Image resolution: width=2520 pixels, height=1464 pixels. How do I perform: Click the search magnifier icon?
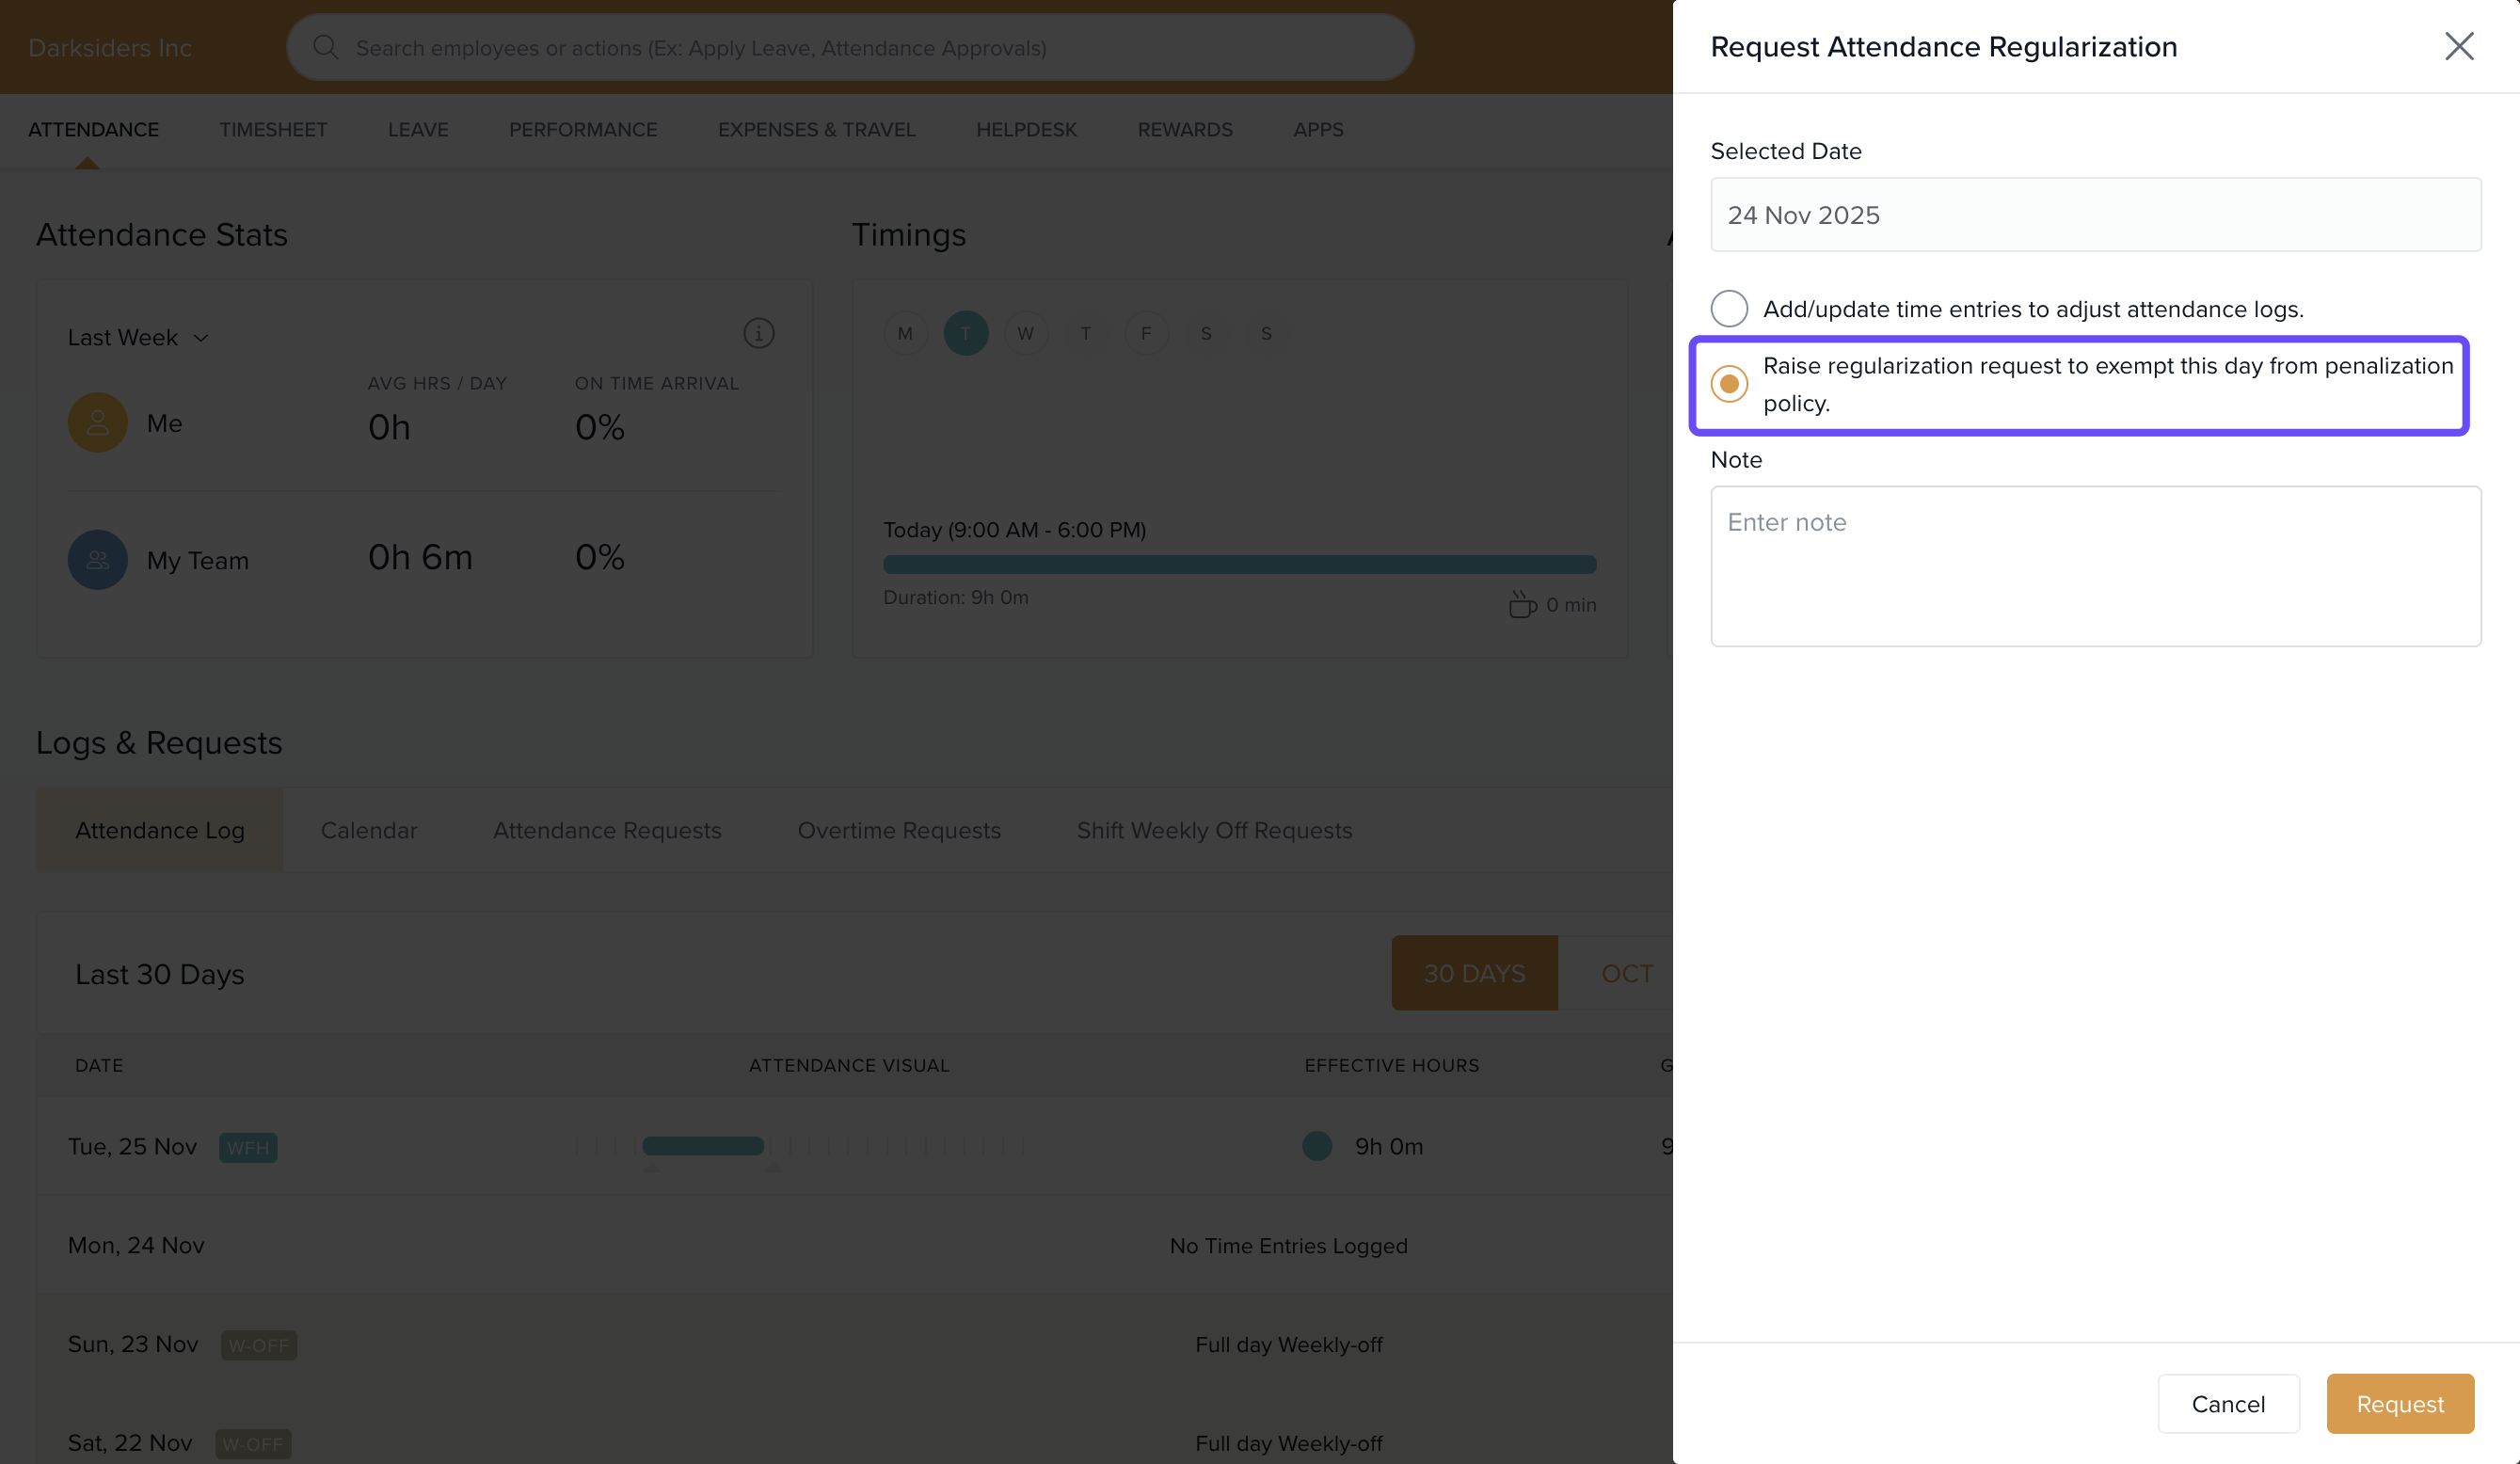click(x=325, y=47)
